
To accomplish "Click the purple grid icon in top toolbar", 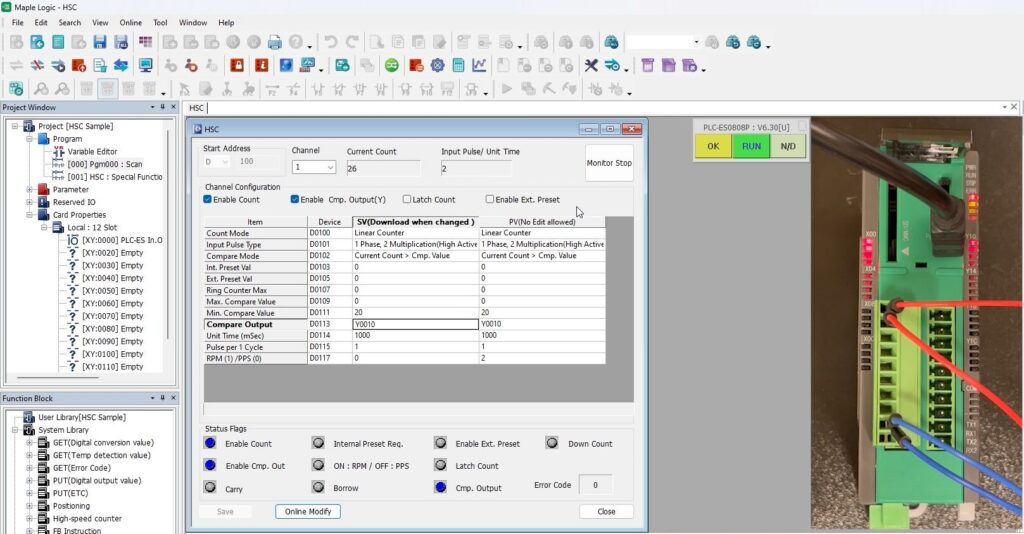I will 145,42.
